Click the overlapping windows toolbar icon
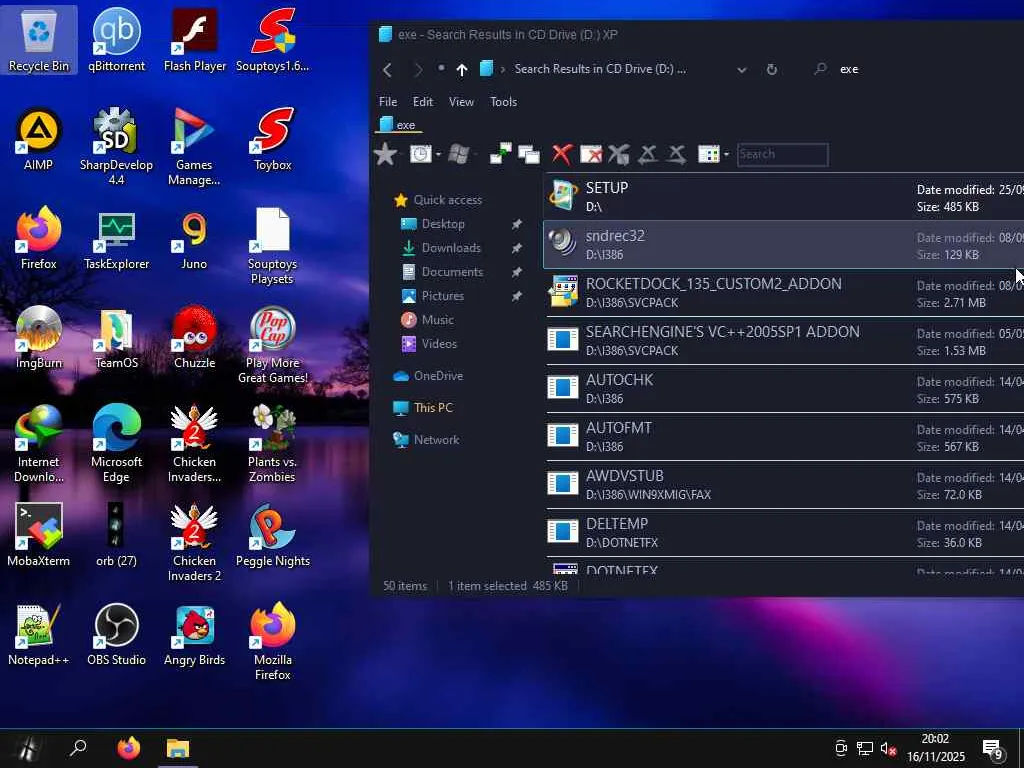 pos(528,155)
